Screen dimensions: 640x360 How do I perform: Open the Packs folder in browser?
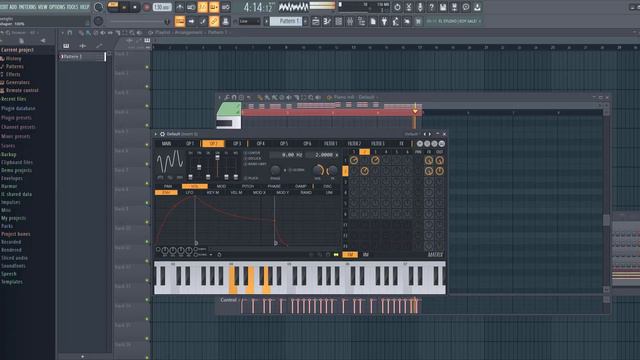7,226
